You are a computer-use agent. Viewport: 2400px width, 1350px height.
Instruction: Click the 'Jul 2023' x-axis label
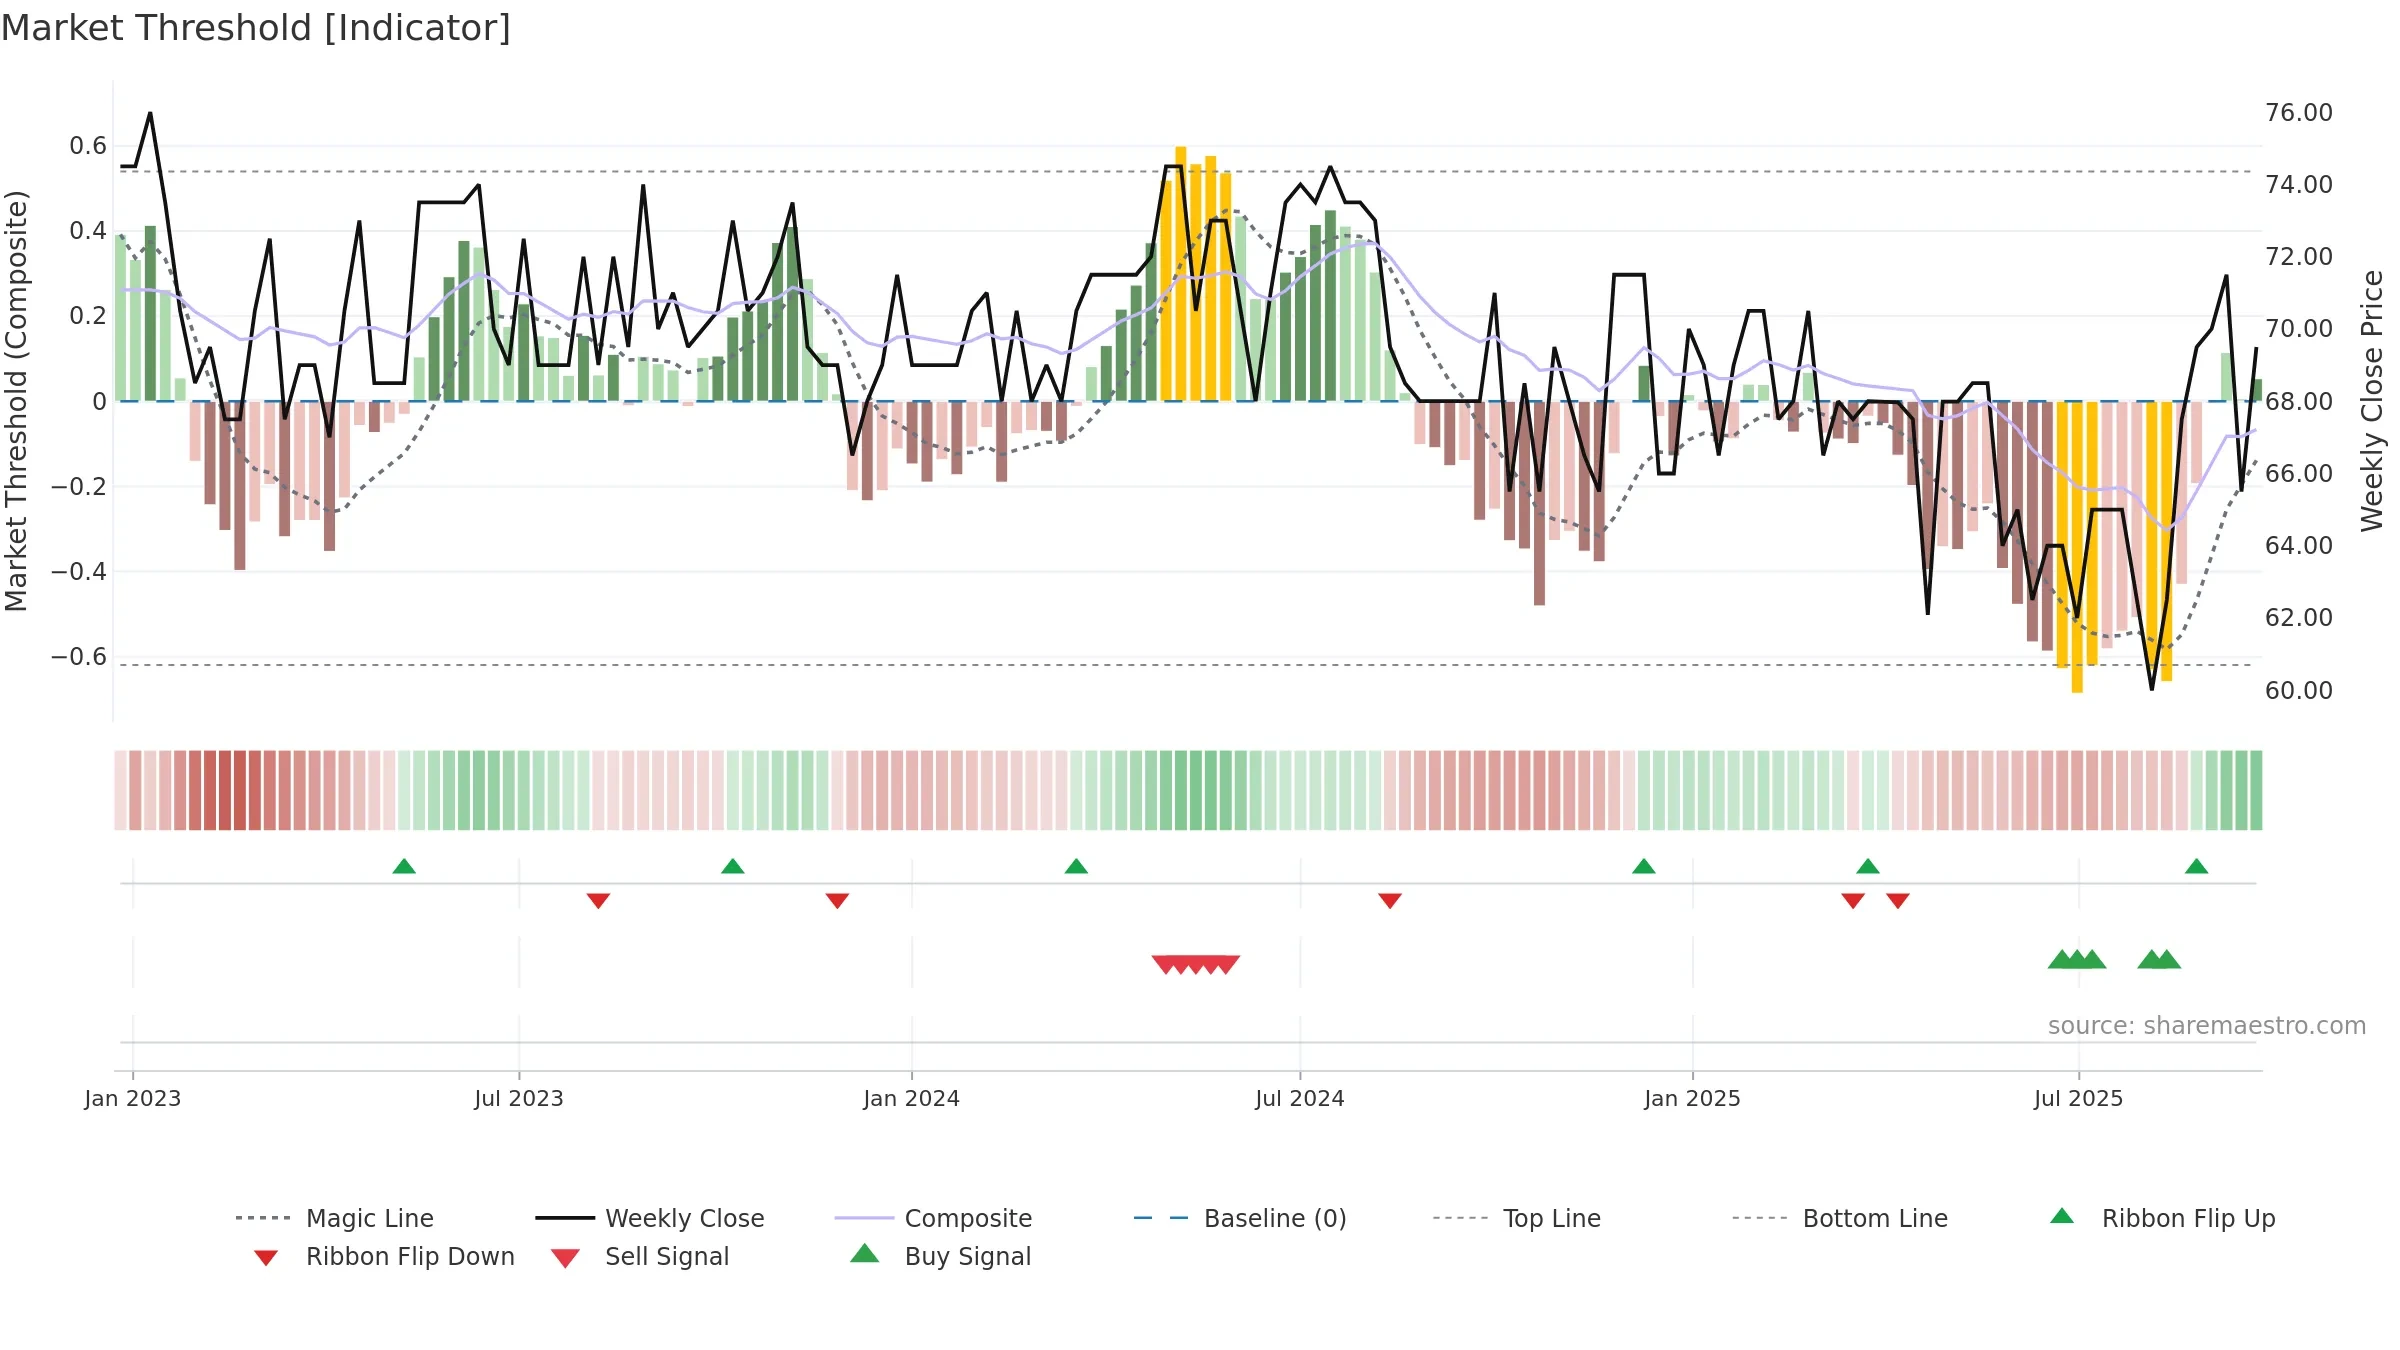(519, 1098)
